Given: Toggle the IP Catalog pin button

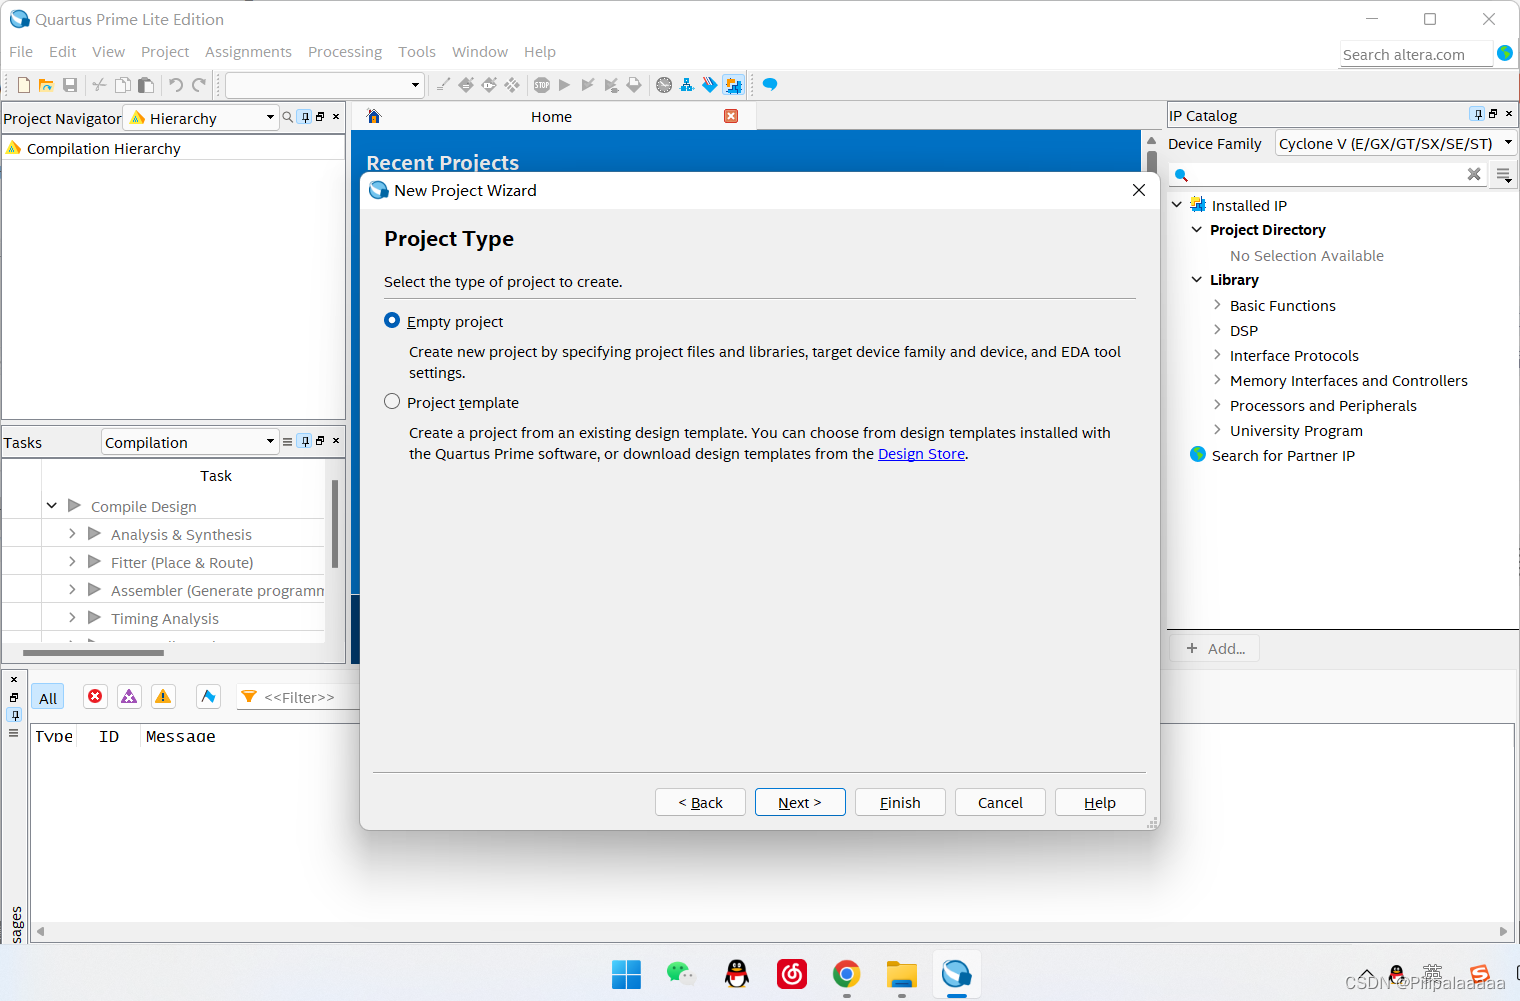Looking at the screenshot, I should [x=1477, y=114].
